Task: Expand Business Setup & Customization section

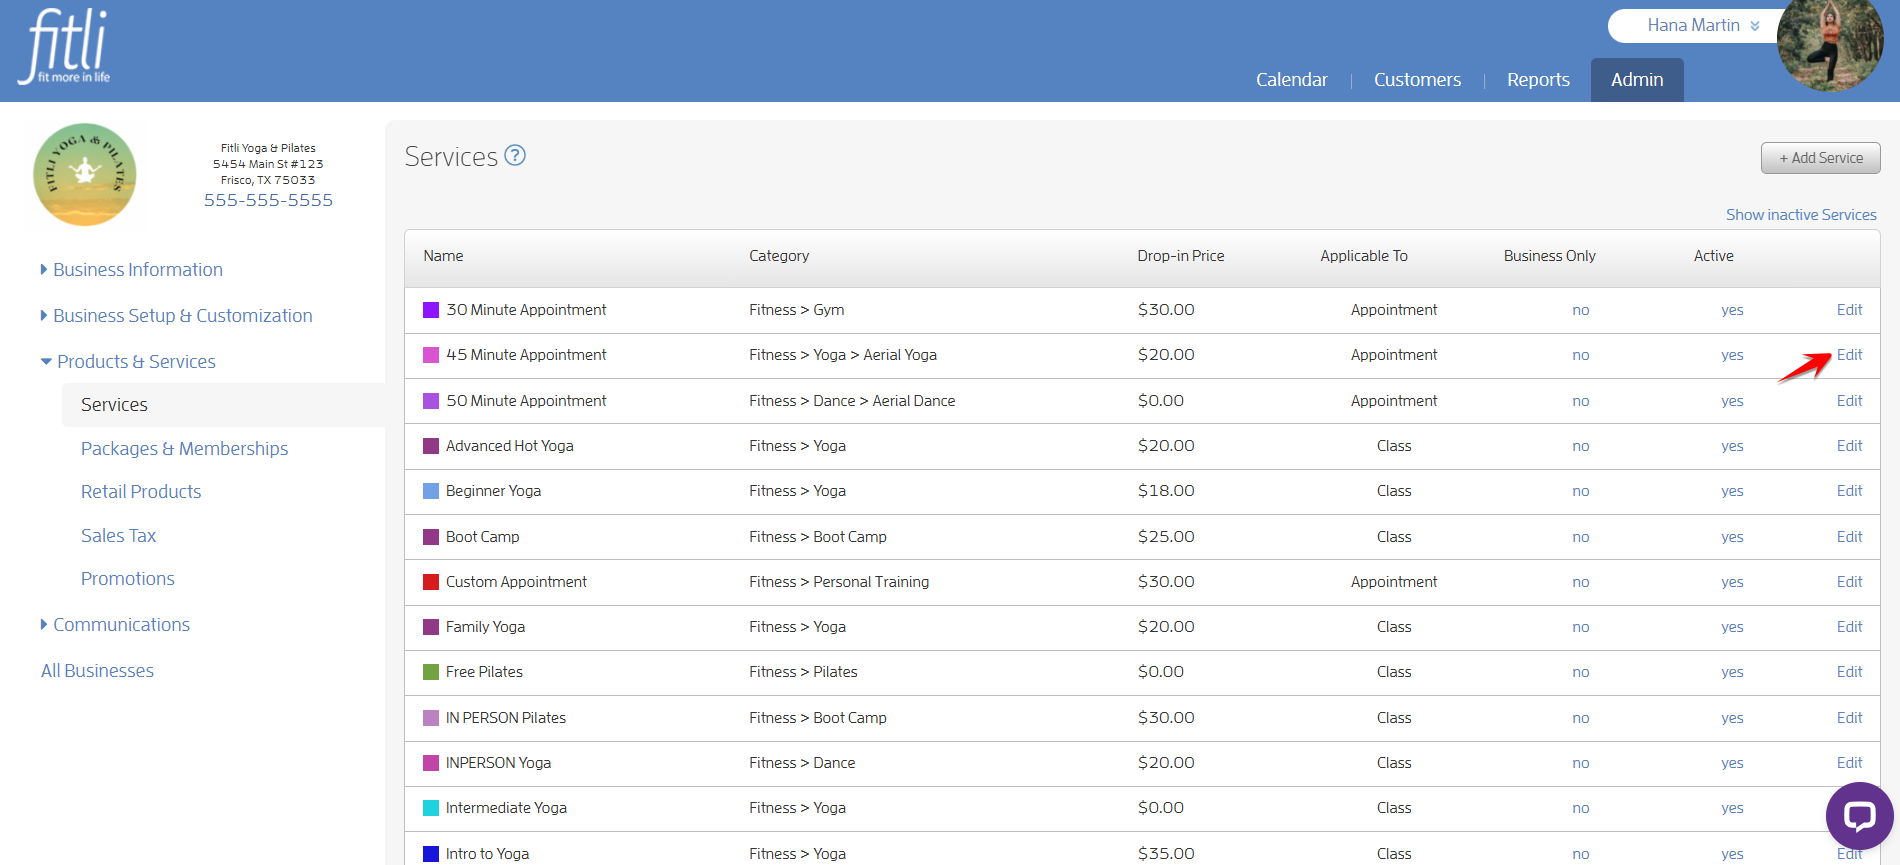Action: pyautogui.click(x=176, y=316)
